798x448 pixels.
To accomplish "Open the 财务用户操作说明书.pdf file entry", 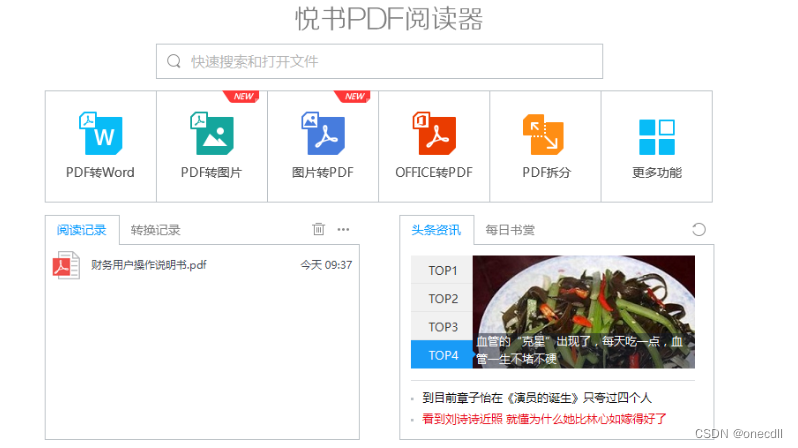I will (202, 265).
